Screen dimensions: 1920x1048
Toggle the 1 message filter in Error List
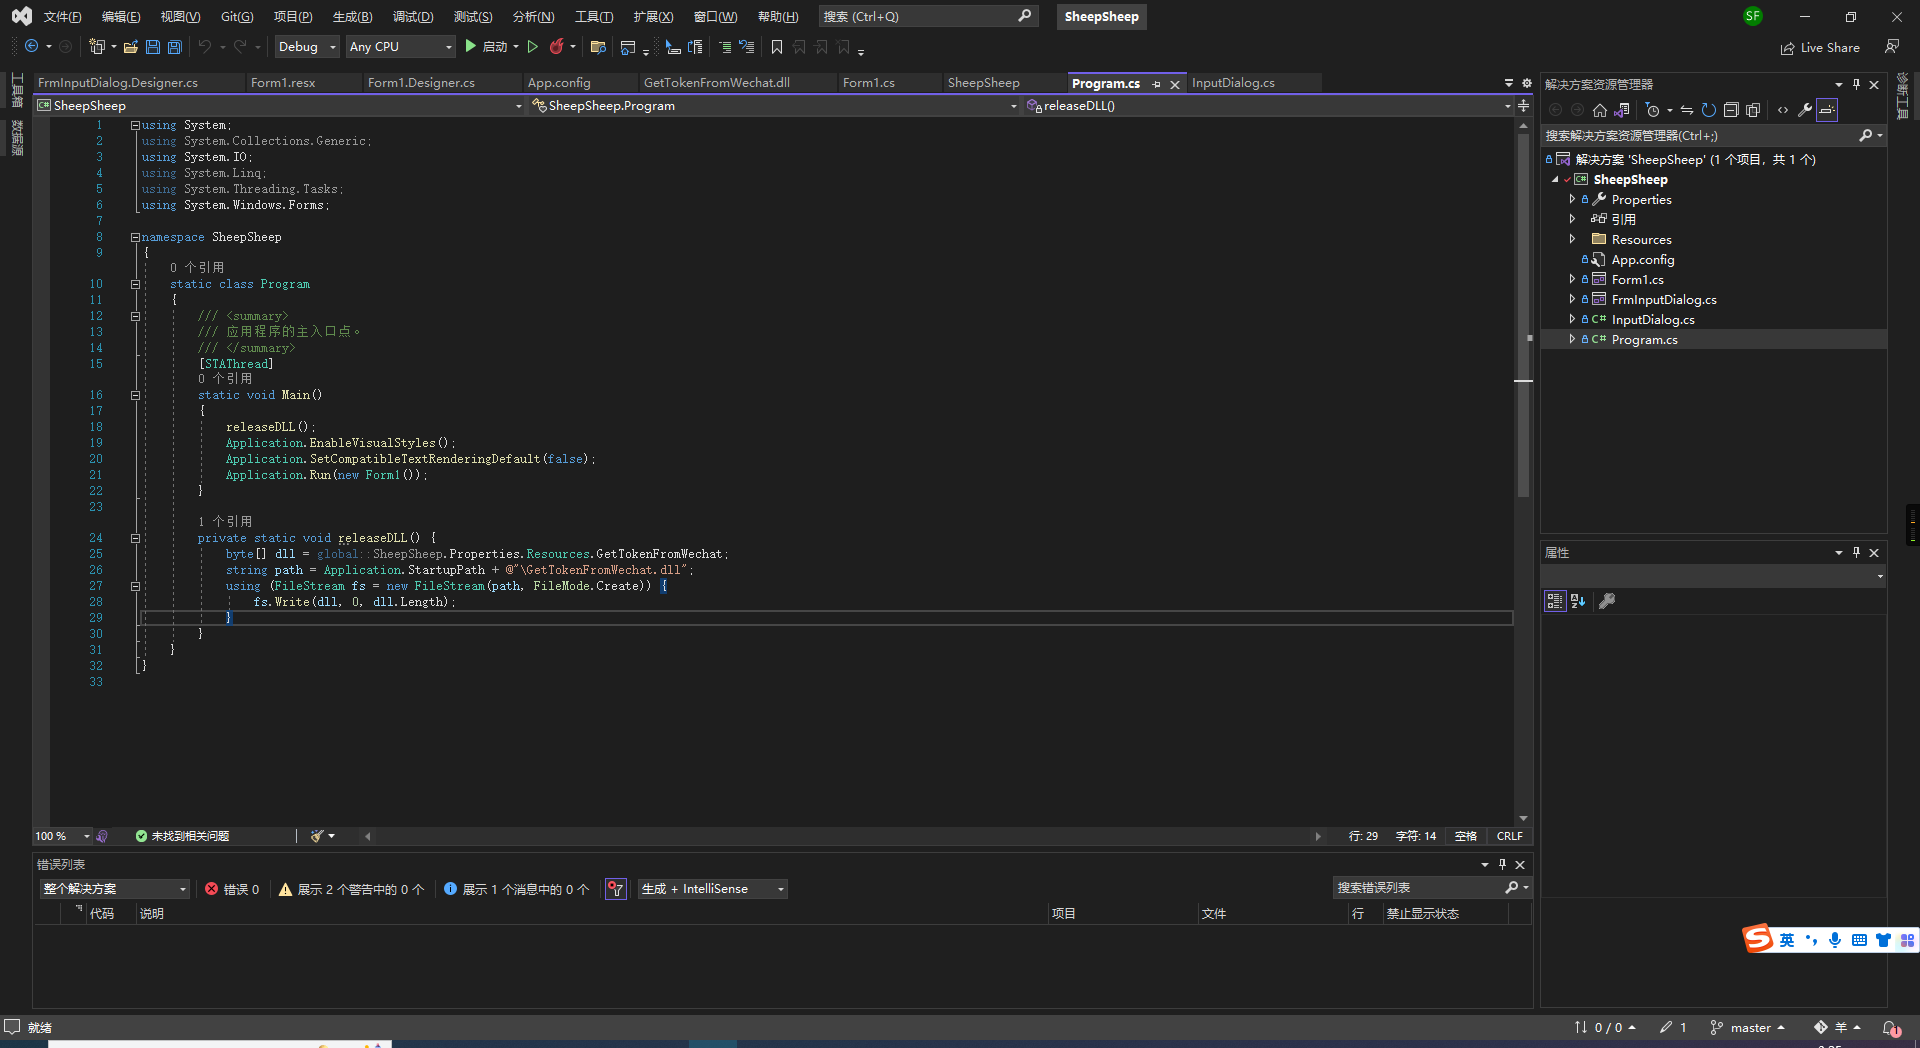514,889
